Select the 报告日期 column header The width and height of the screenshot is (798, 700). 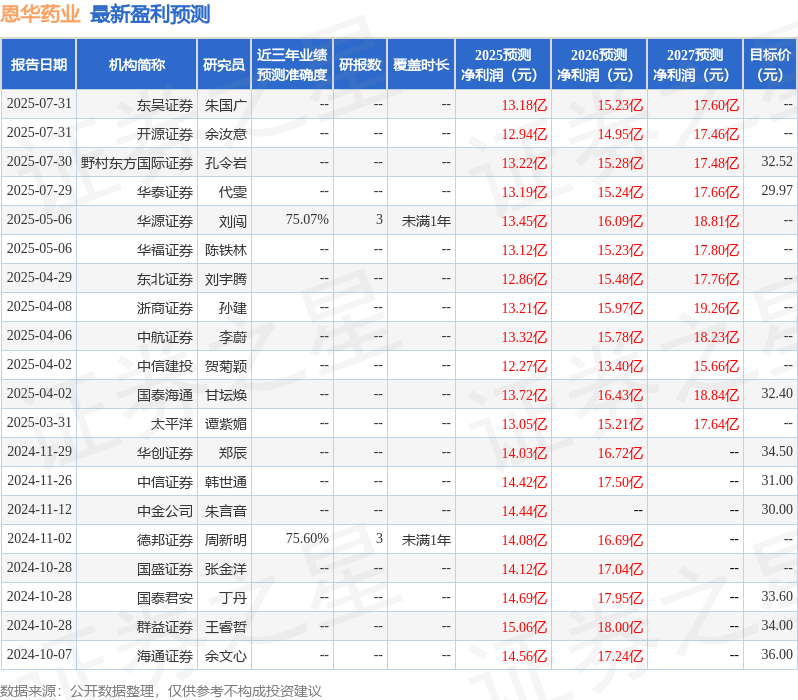pos(39,65)
